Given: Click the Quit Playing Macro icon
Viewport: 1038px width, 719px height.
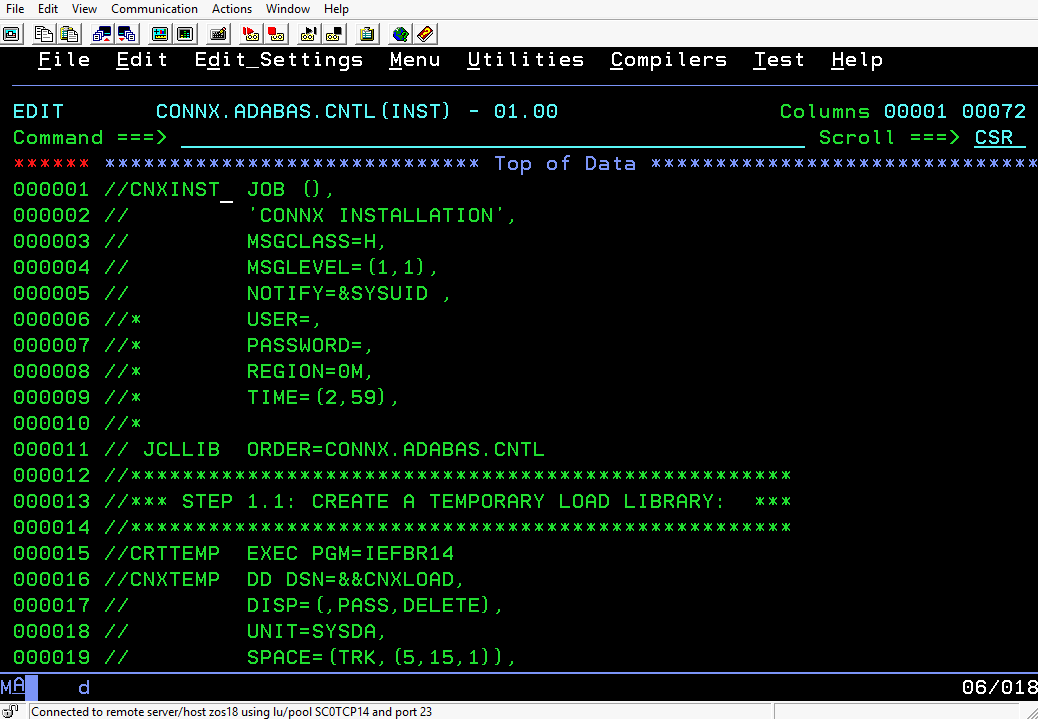Looking at the screenshot, I should click(x=334, y=34).
